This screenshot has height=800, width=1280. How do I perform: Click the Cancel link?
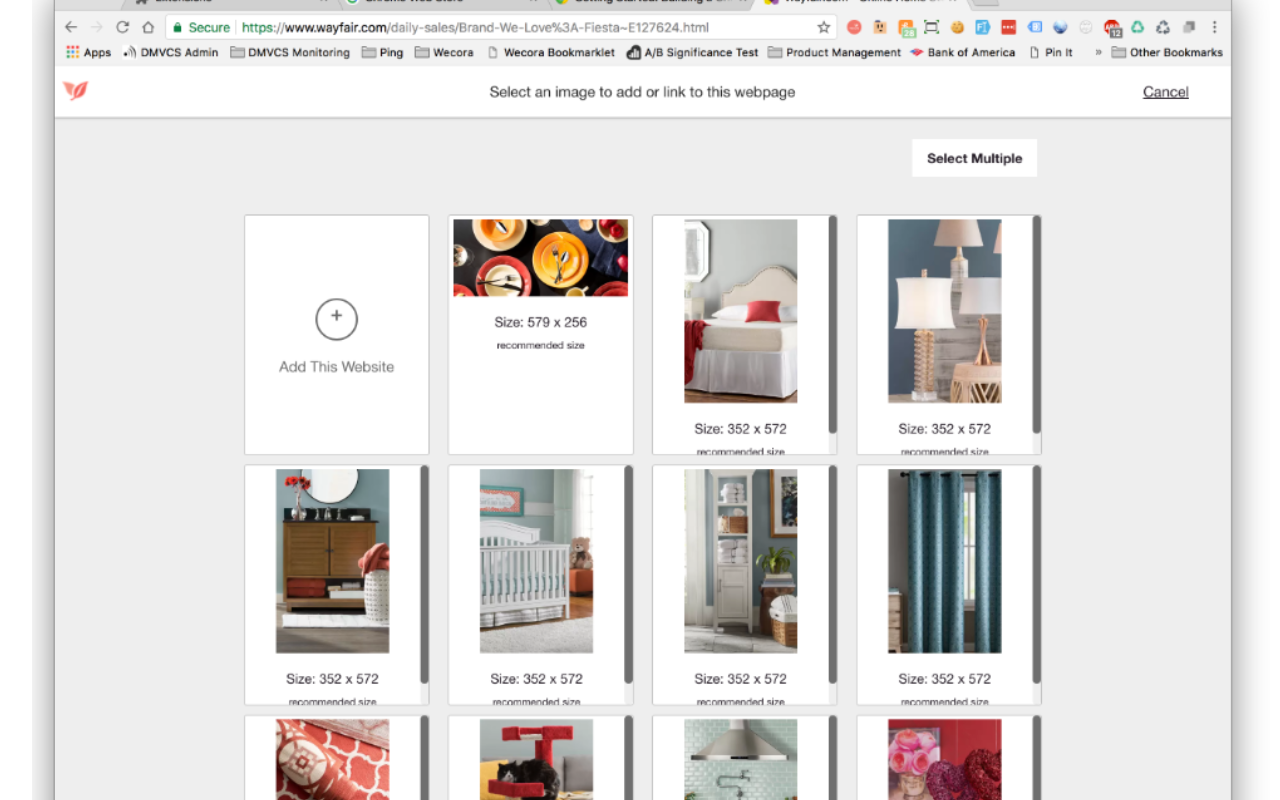tap(1165, 91)
